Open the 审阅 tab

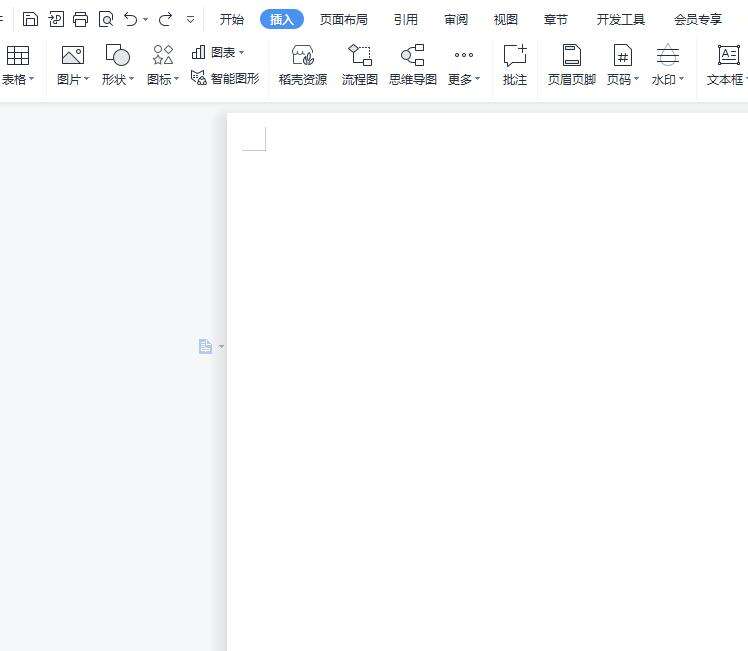pyautogui.click(x=456, y=20)
